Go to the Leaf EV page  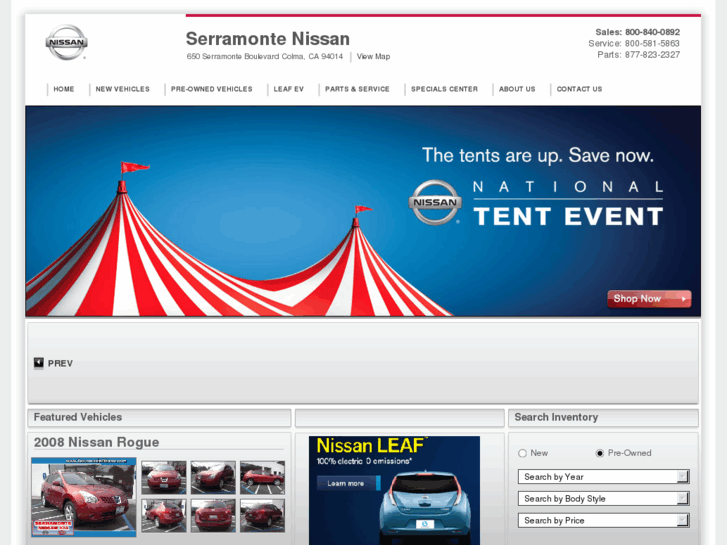coord(288,89)
